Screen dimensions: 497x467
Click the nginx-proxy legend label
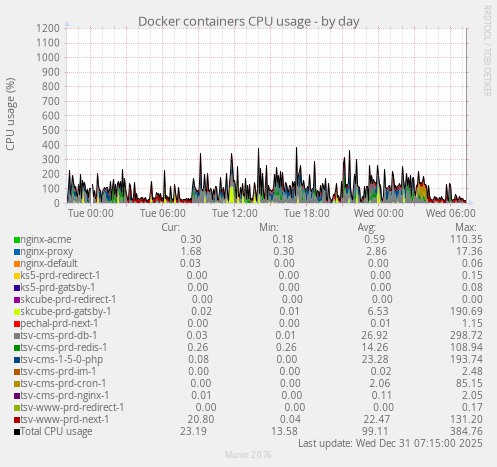click(x=47, y=251)
